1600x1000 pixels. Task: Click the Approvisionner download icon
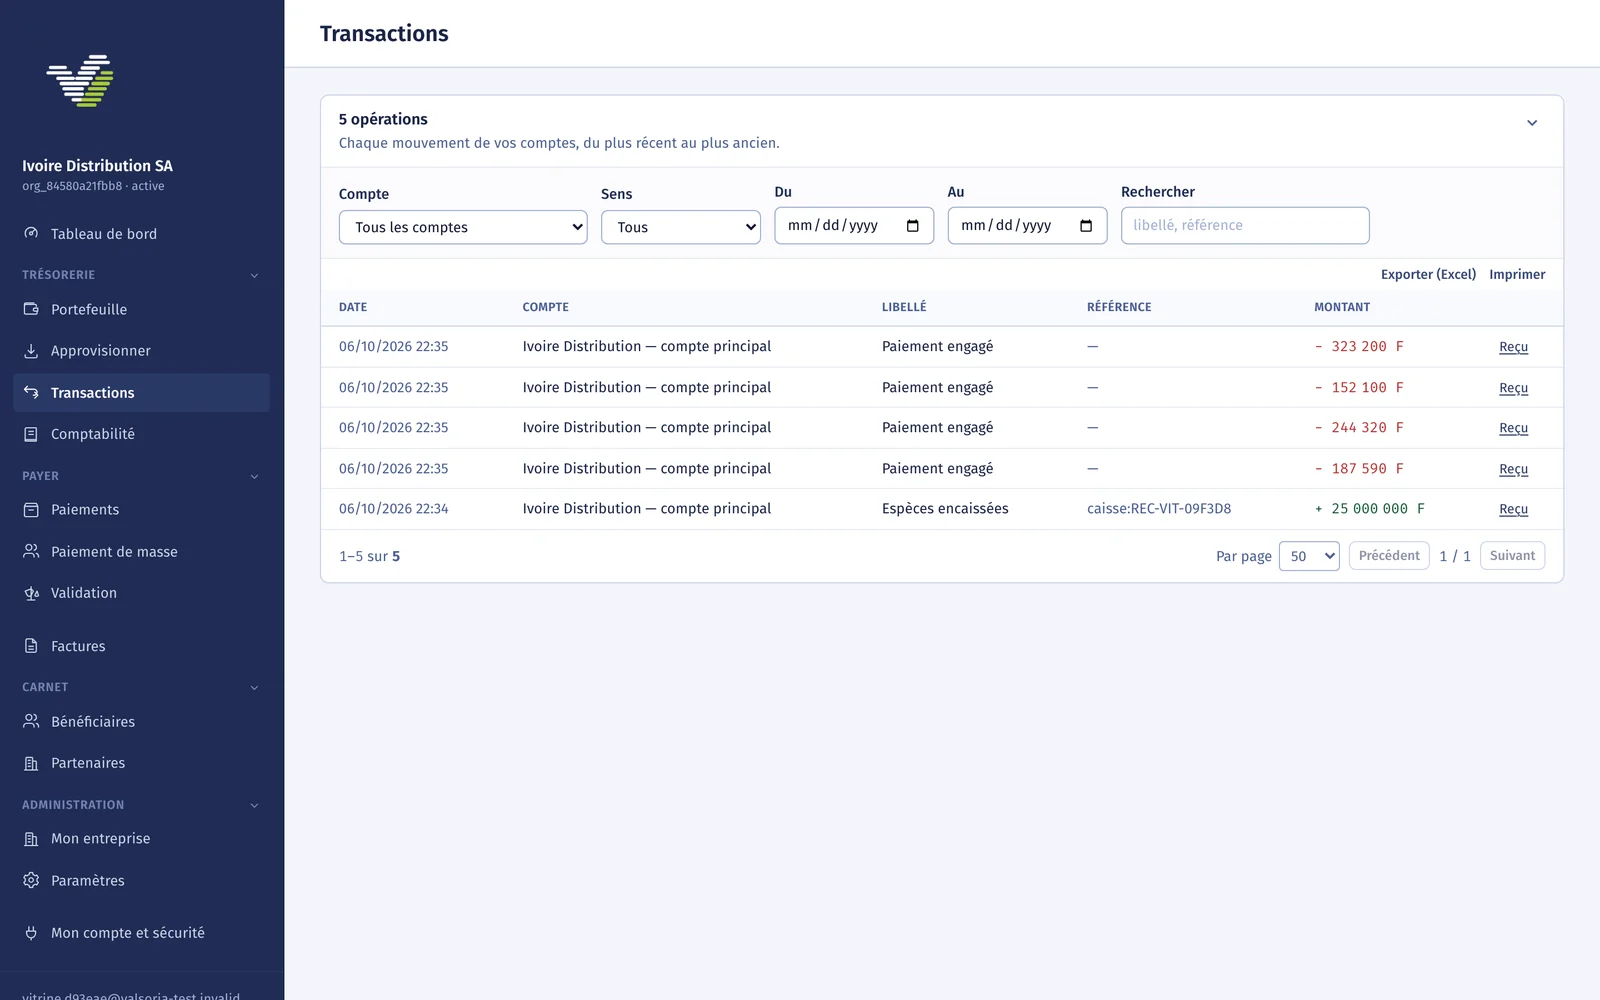(x=31, y=351)
